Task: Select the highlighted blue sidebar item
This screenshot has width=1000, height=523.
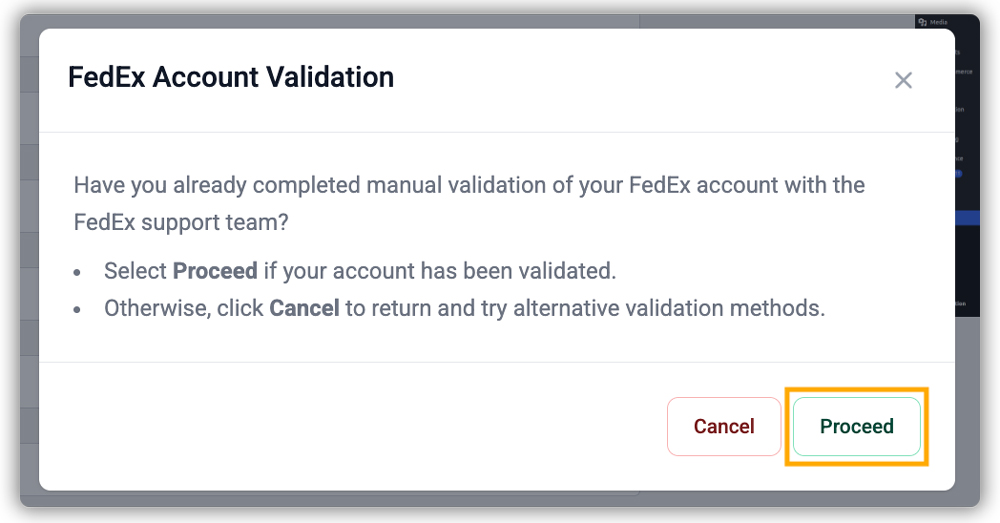Action: 967,218
